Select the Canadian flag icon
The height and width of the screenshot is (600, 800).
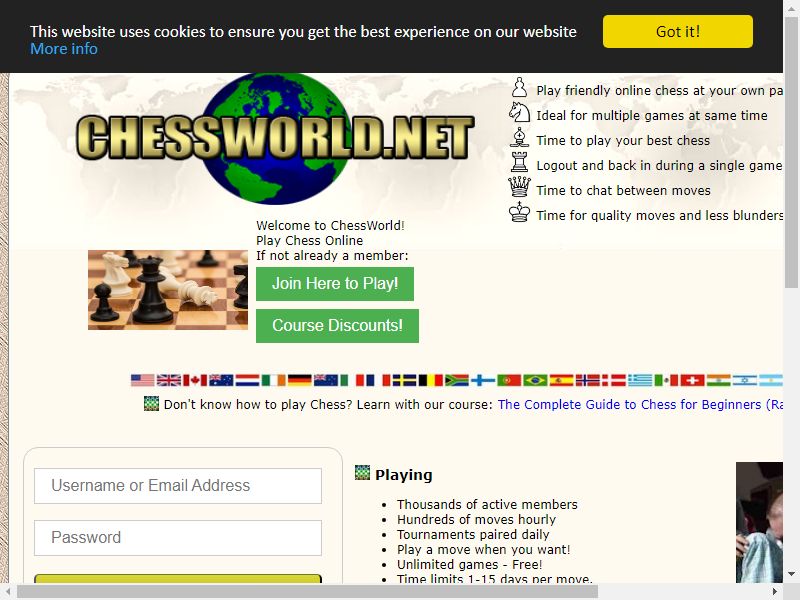pyautogui.click(x=195, y=380)
